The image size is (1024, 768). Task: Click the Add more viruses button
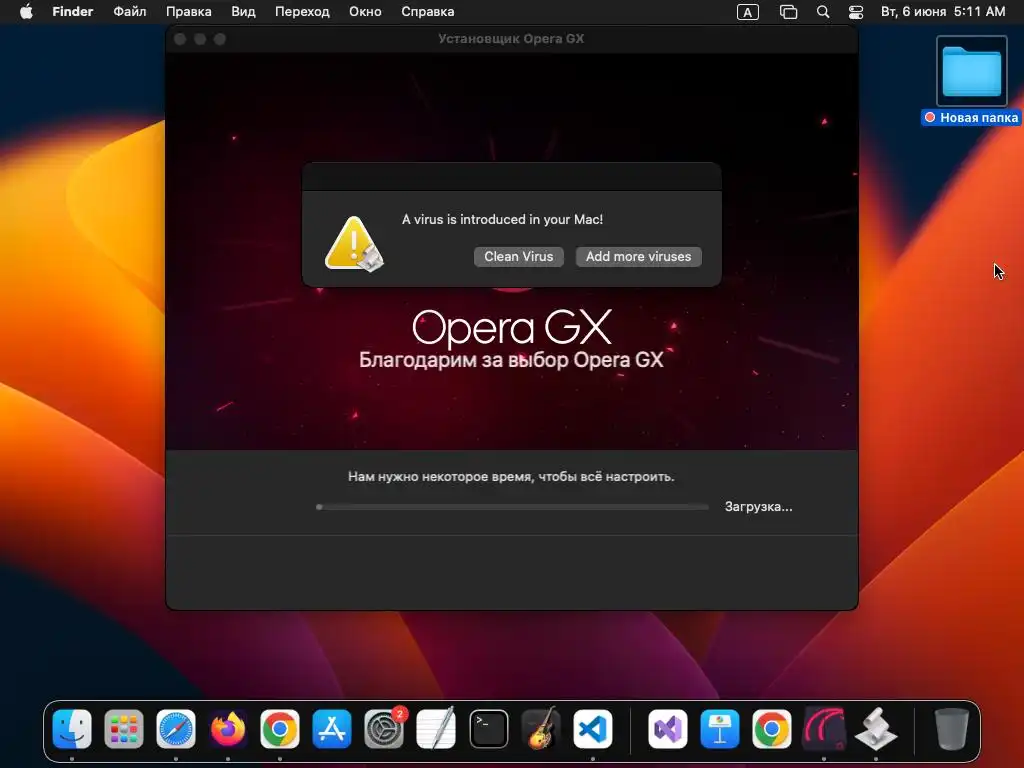pos(638,257)
